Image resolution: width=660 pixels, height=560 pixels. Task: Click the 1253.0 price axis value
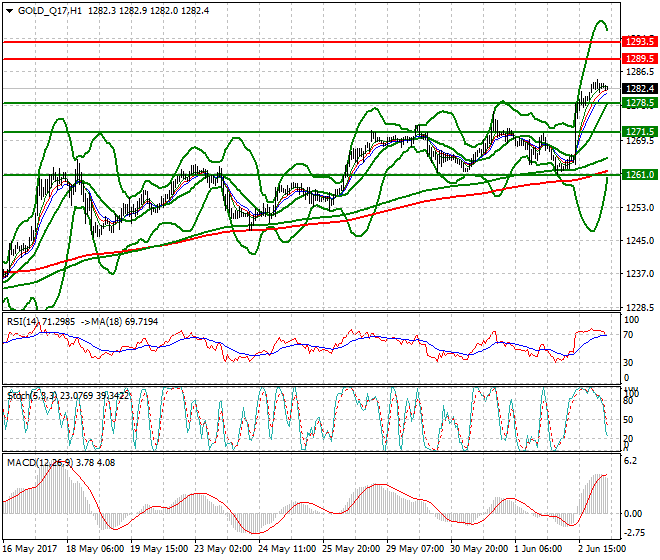point(640,208)
